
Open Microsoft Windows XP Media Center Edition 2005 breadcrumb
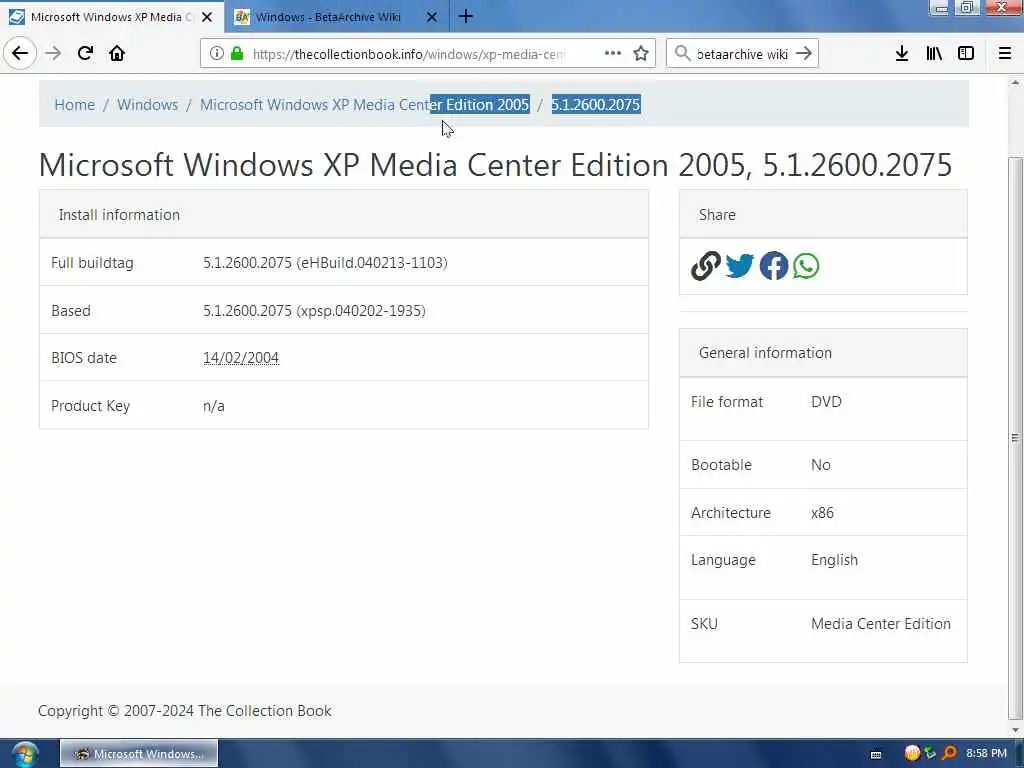click(364, 104)
